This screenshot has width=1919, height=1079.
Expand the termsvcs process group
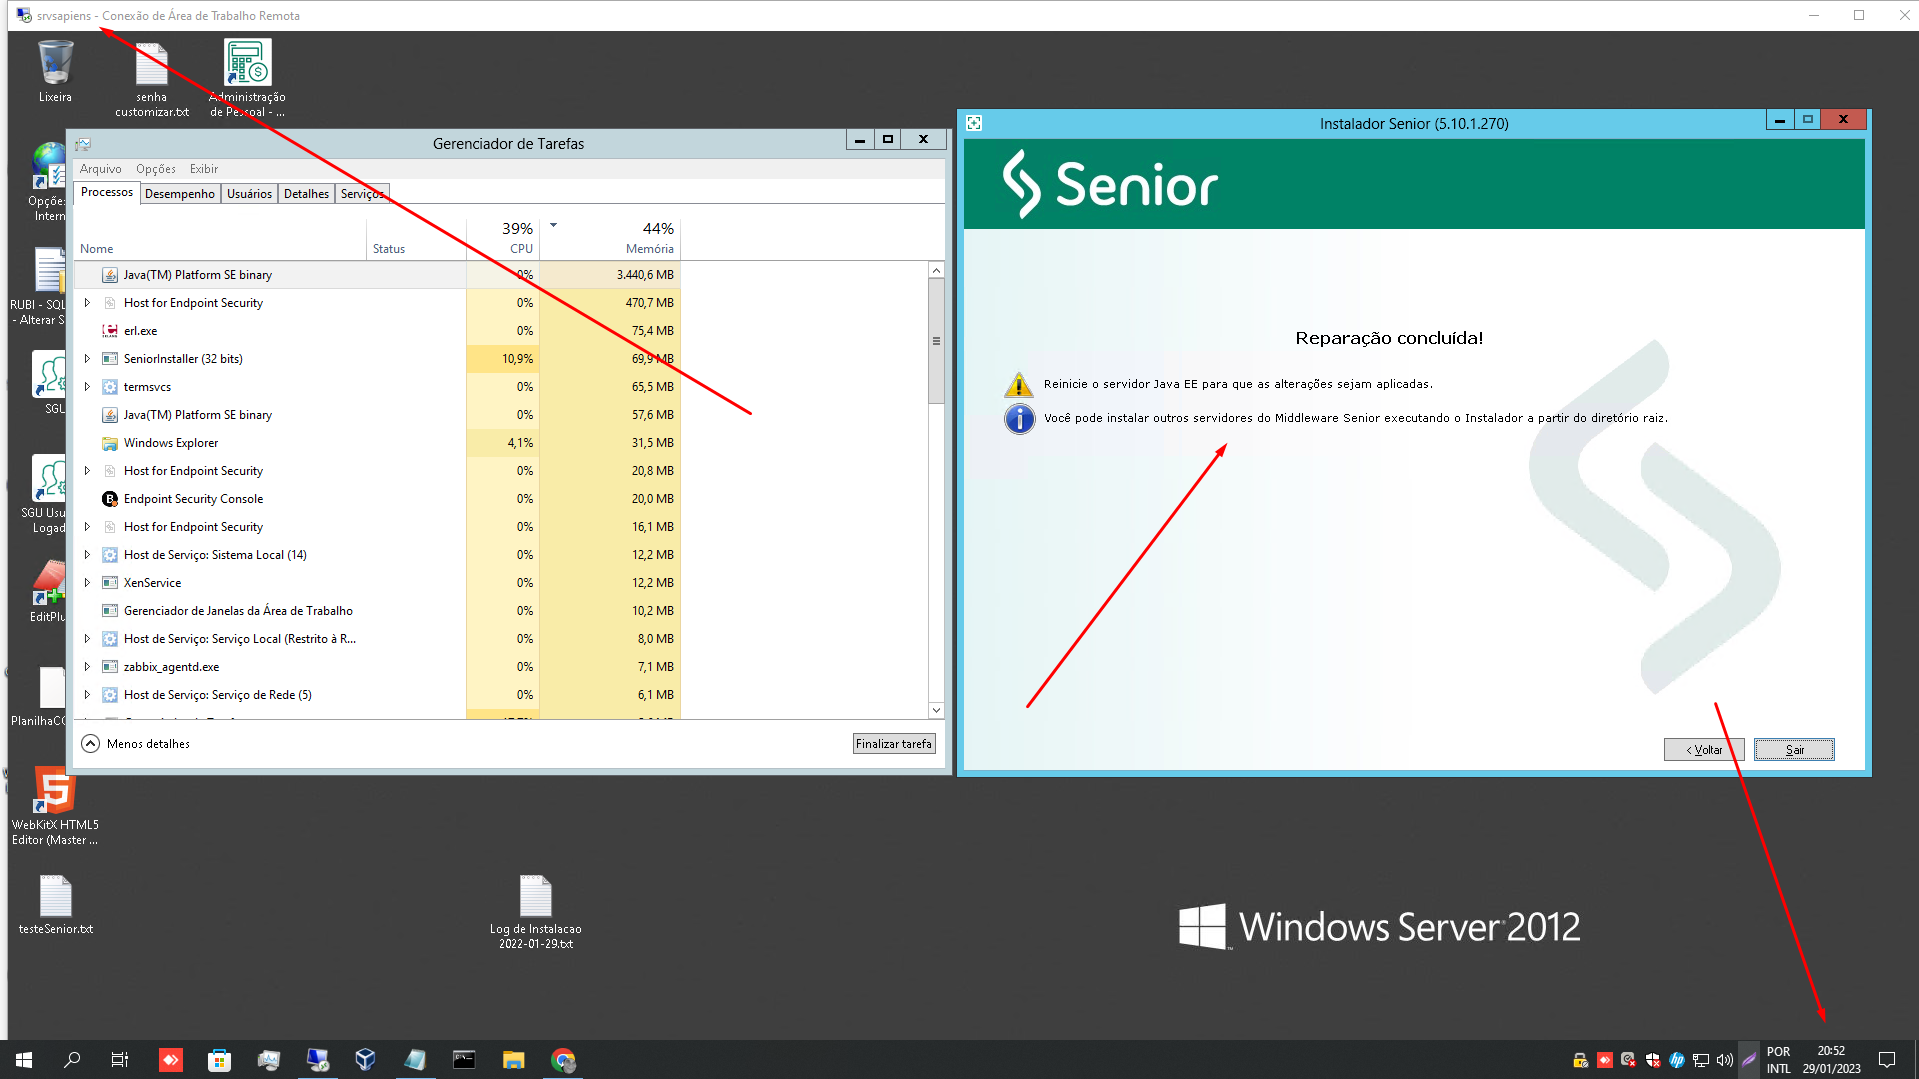[87, 387]
